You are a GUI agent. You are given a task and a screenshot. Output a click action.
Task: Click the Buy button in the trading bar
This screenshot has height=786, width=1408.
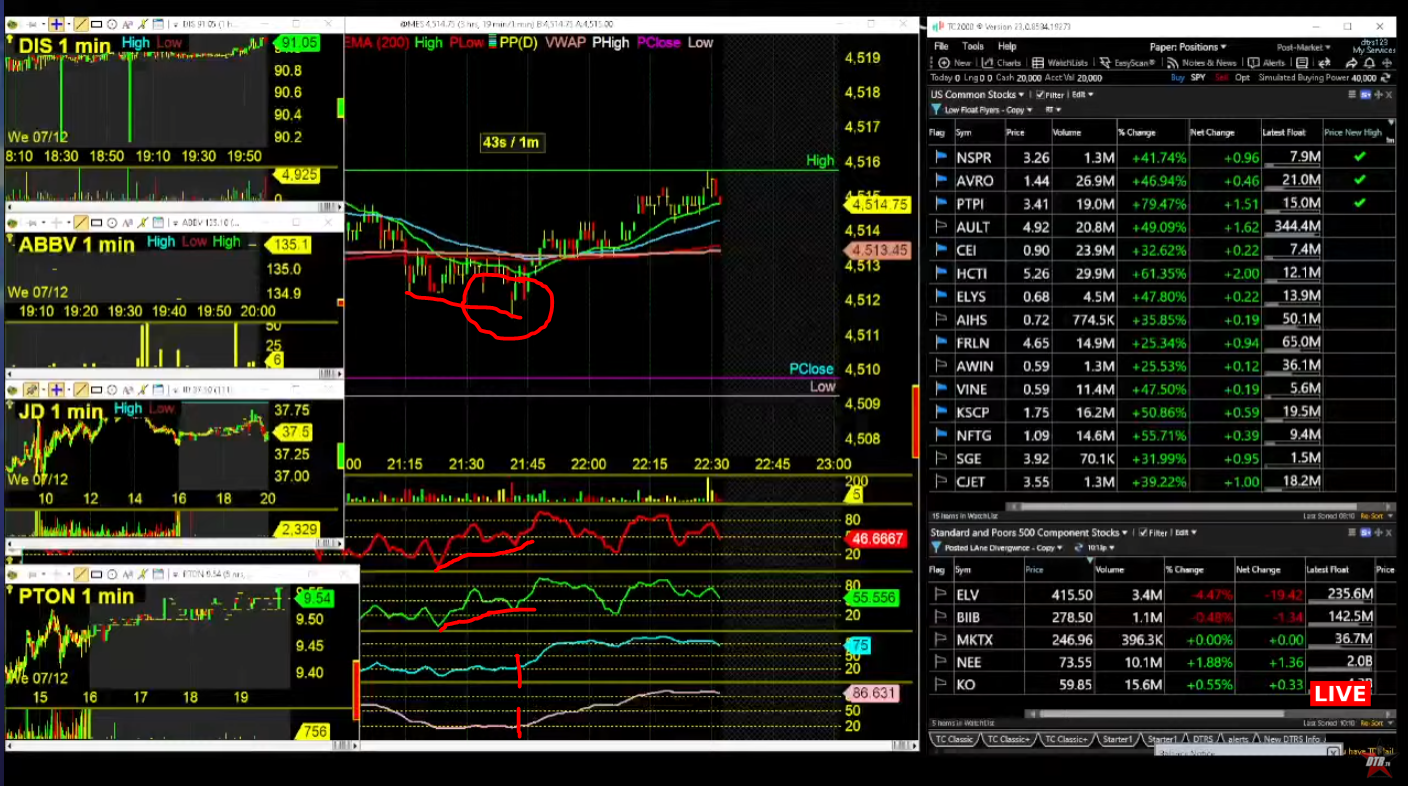coord(1178,78)
